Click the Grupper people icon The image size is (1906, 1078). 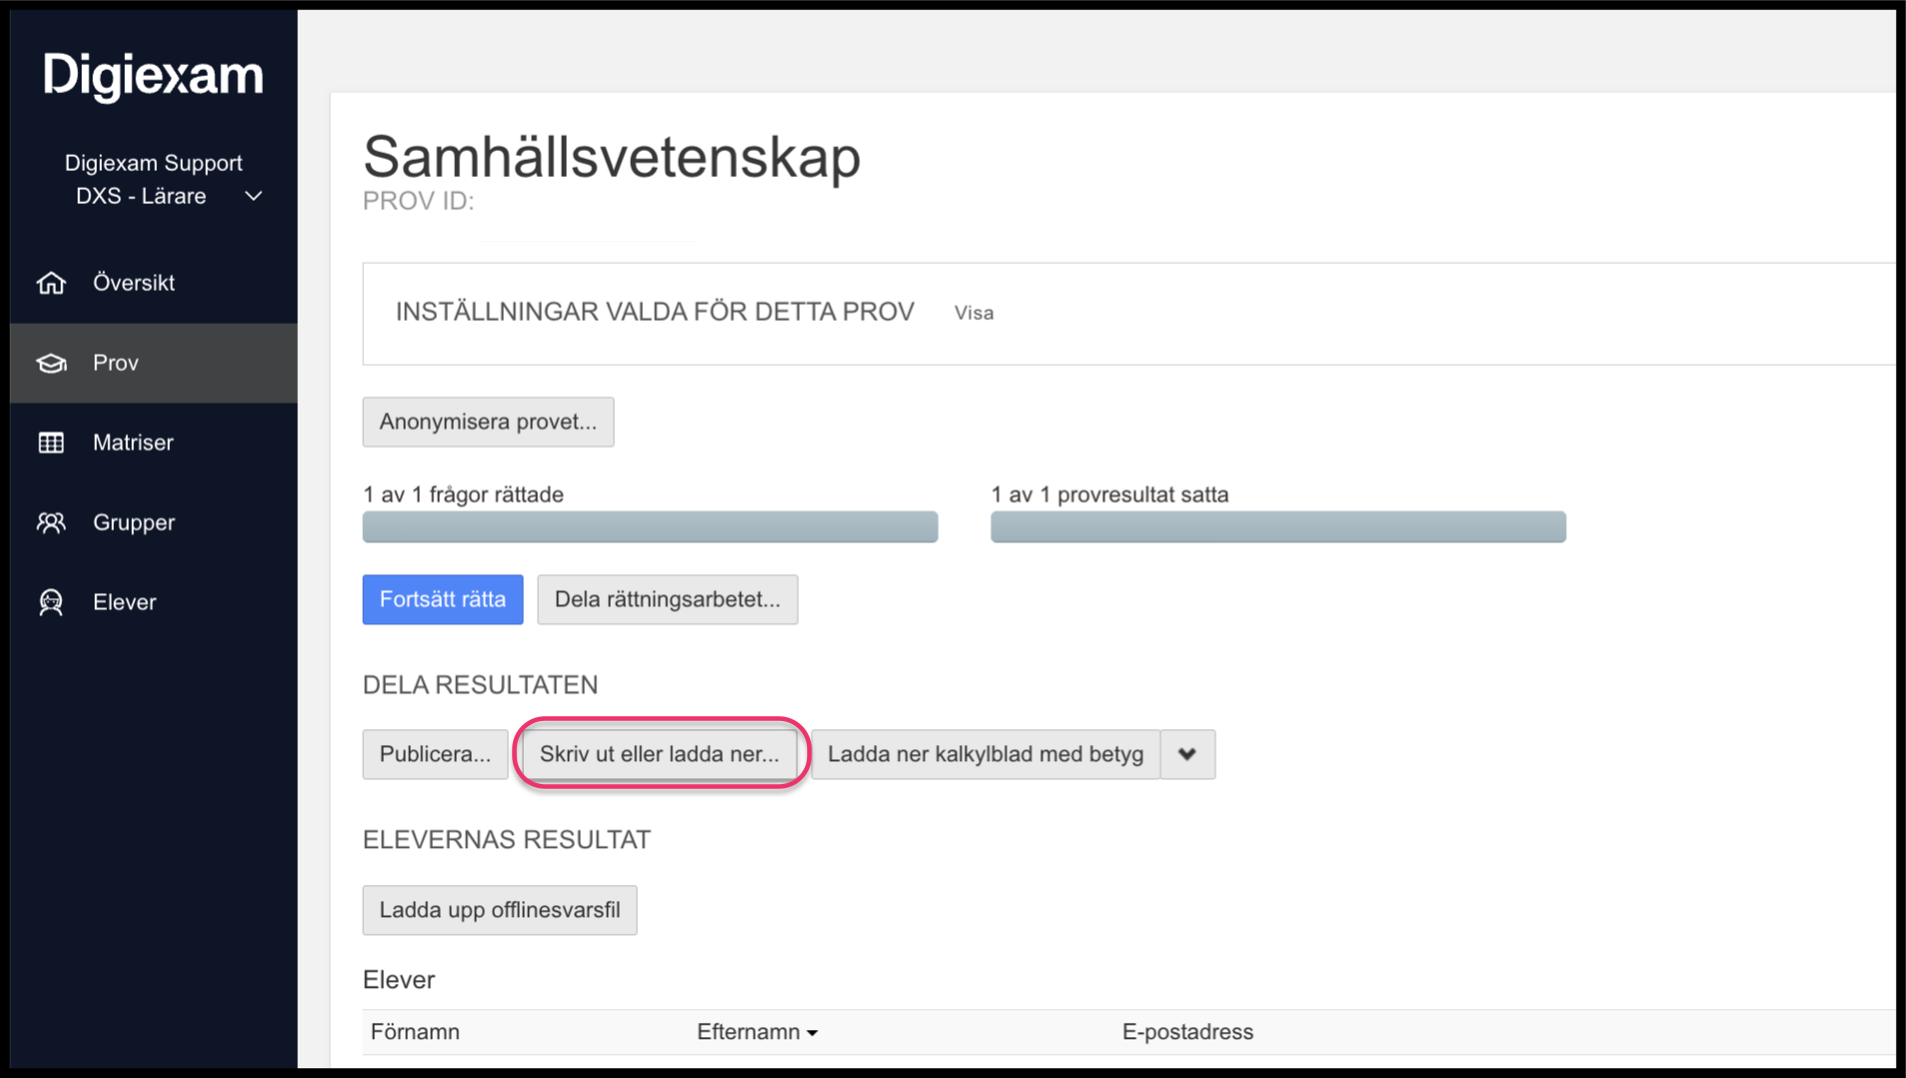51,522
